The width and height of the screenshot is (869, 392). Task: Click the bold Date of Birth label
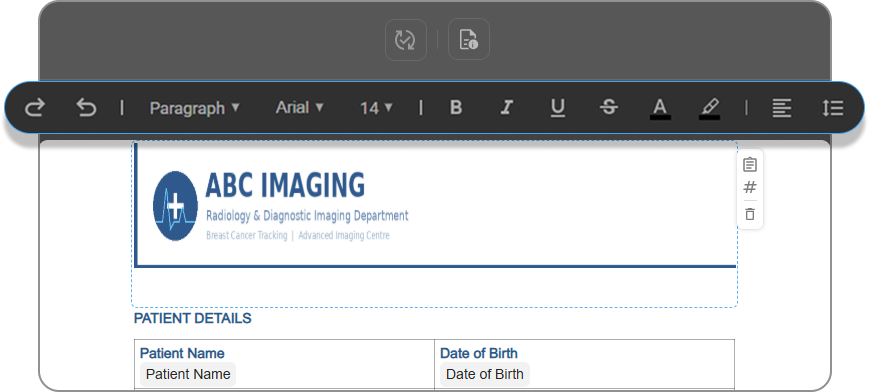click(x=479, y=353)
